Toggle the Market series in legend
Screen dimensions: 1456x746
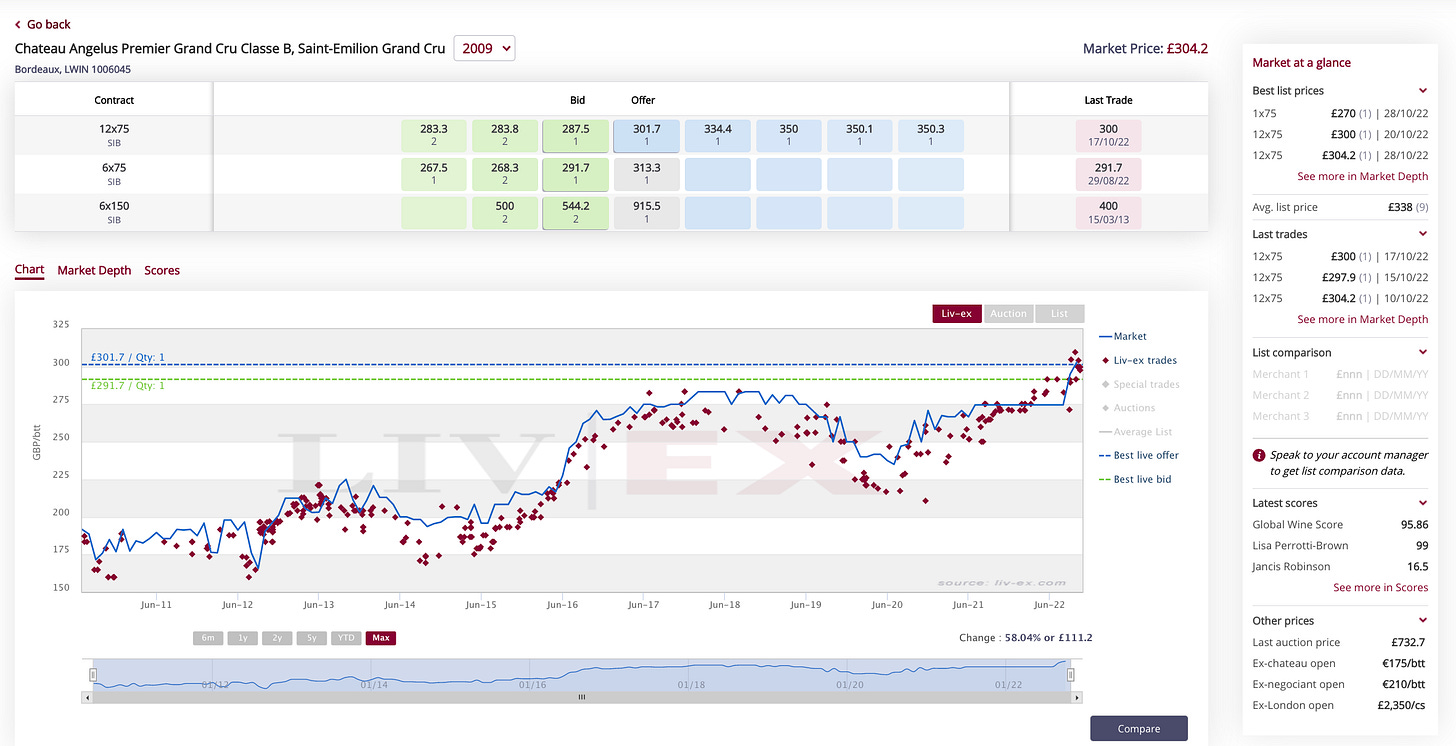tap(1123, 337)
